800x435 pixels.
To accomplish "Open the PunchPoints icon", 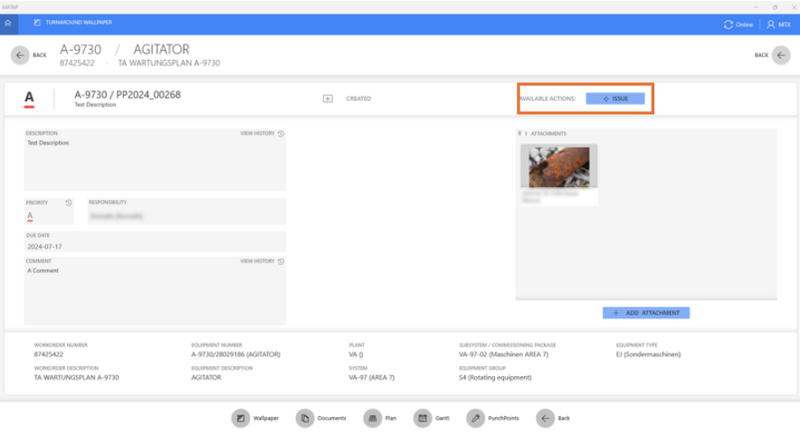I will [x=476, y=418].
